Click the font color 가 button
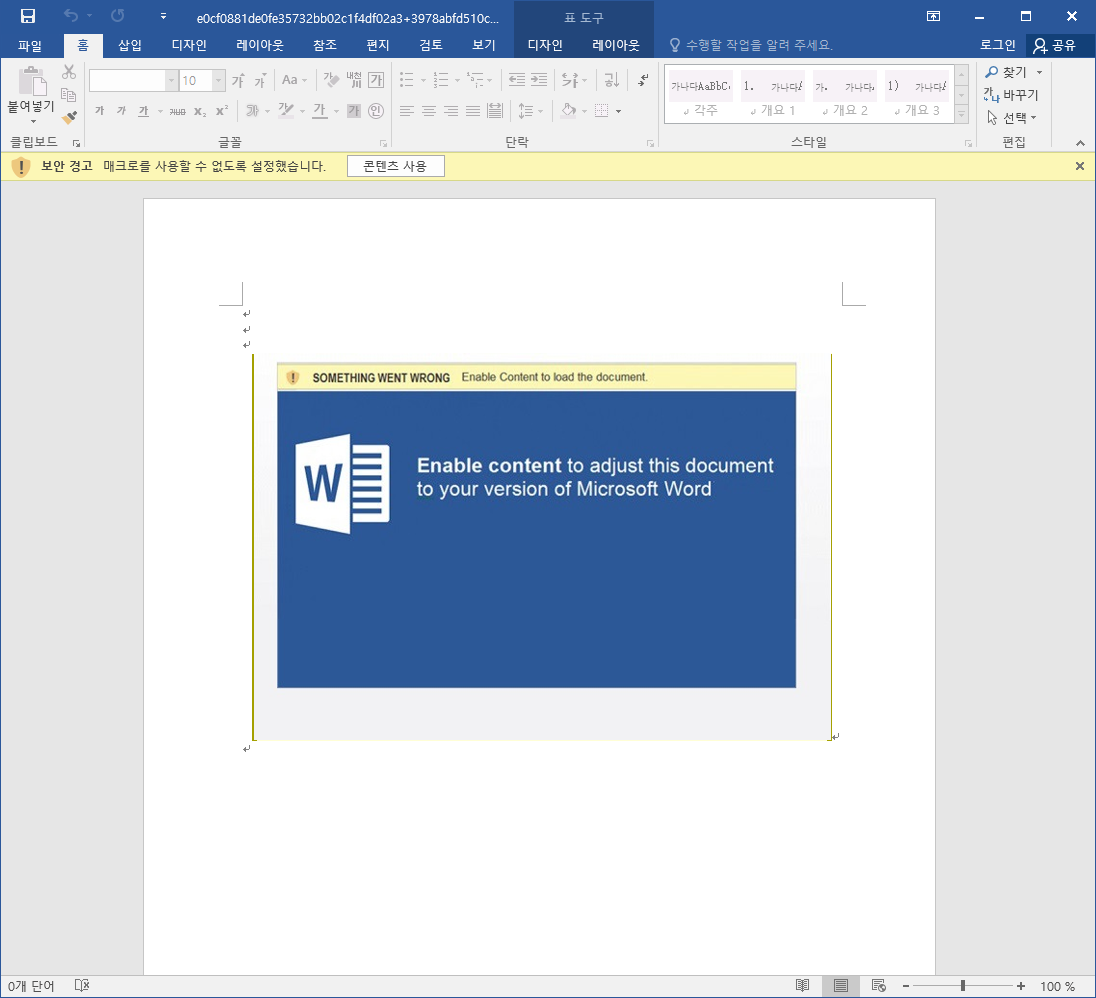This screenshot has height=998, width=1096. [x=320, y=110]
